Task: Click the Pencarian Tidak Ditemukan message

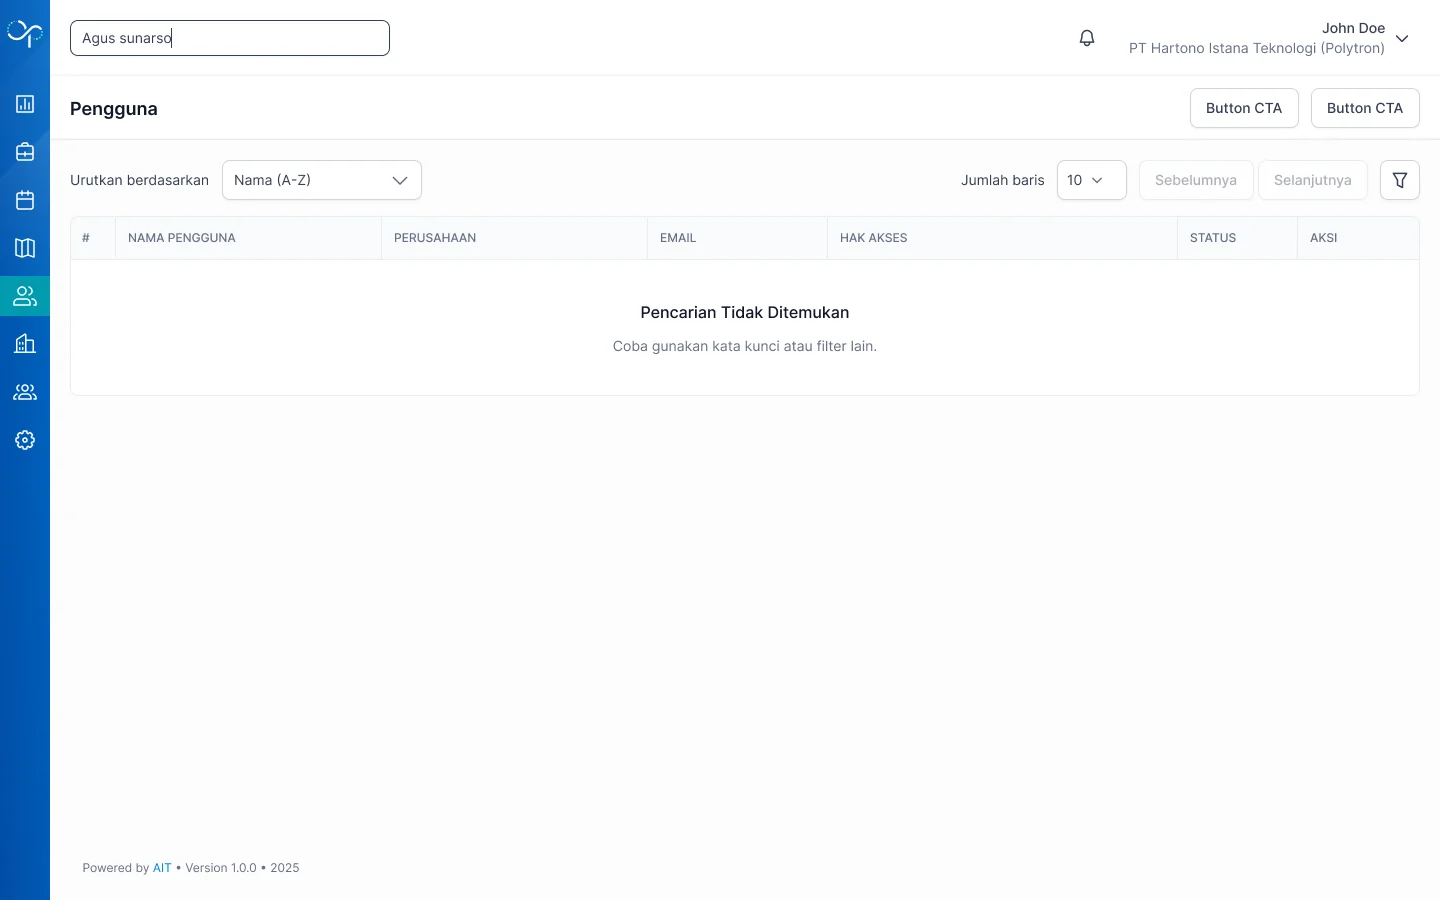Action: [745, 312]
